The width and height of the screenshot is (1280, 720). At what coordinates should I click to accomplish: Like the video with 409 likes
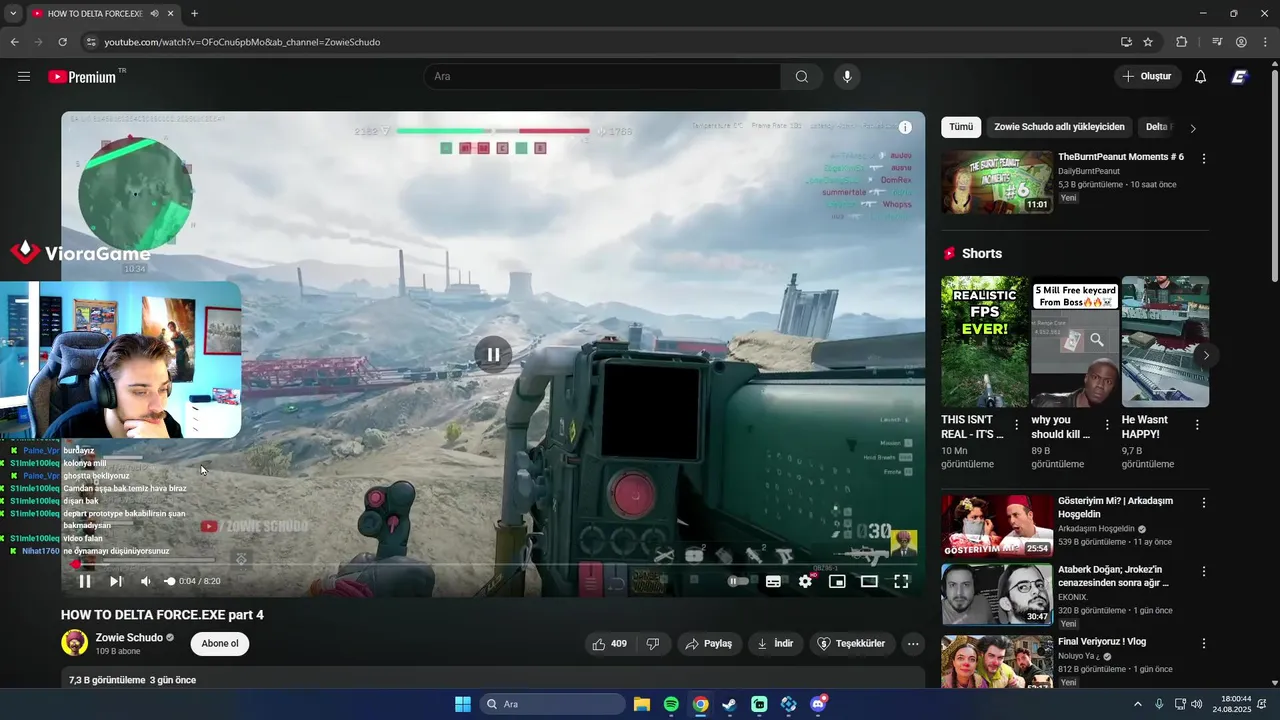tap(610, 644)
